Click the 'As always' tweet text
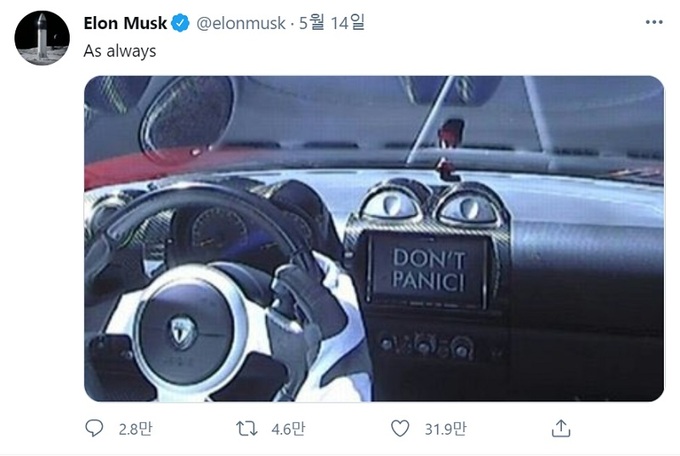The height and width of the screenshot is (456, 680). click(x=120, y=51)
